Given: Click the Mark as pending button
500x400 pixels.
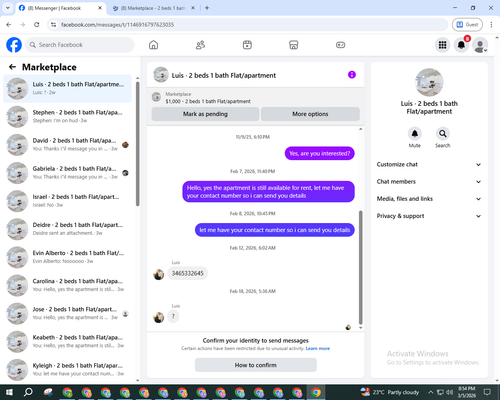Looking at the screenshot, I should pos(205,114).
